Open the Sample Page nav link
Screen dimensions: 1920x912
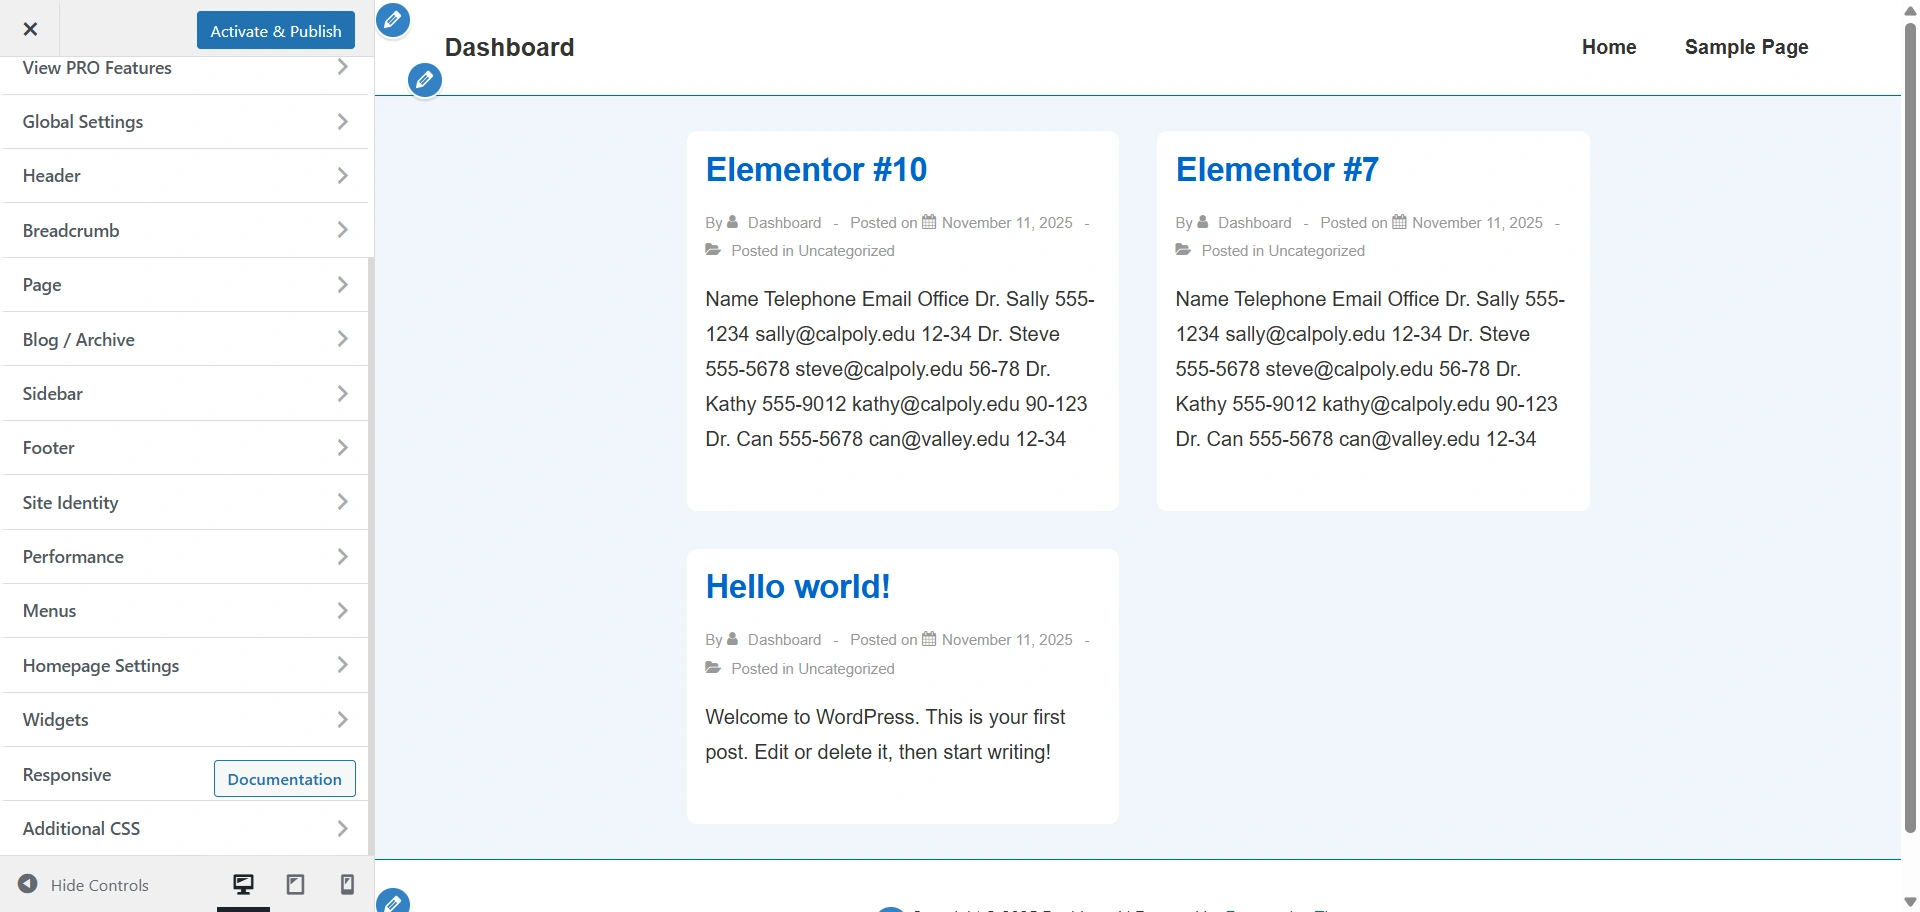(x=1746, y=47)
